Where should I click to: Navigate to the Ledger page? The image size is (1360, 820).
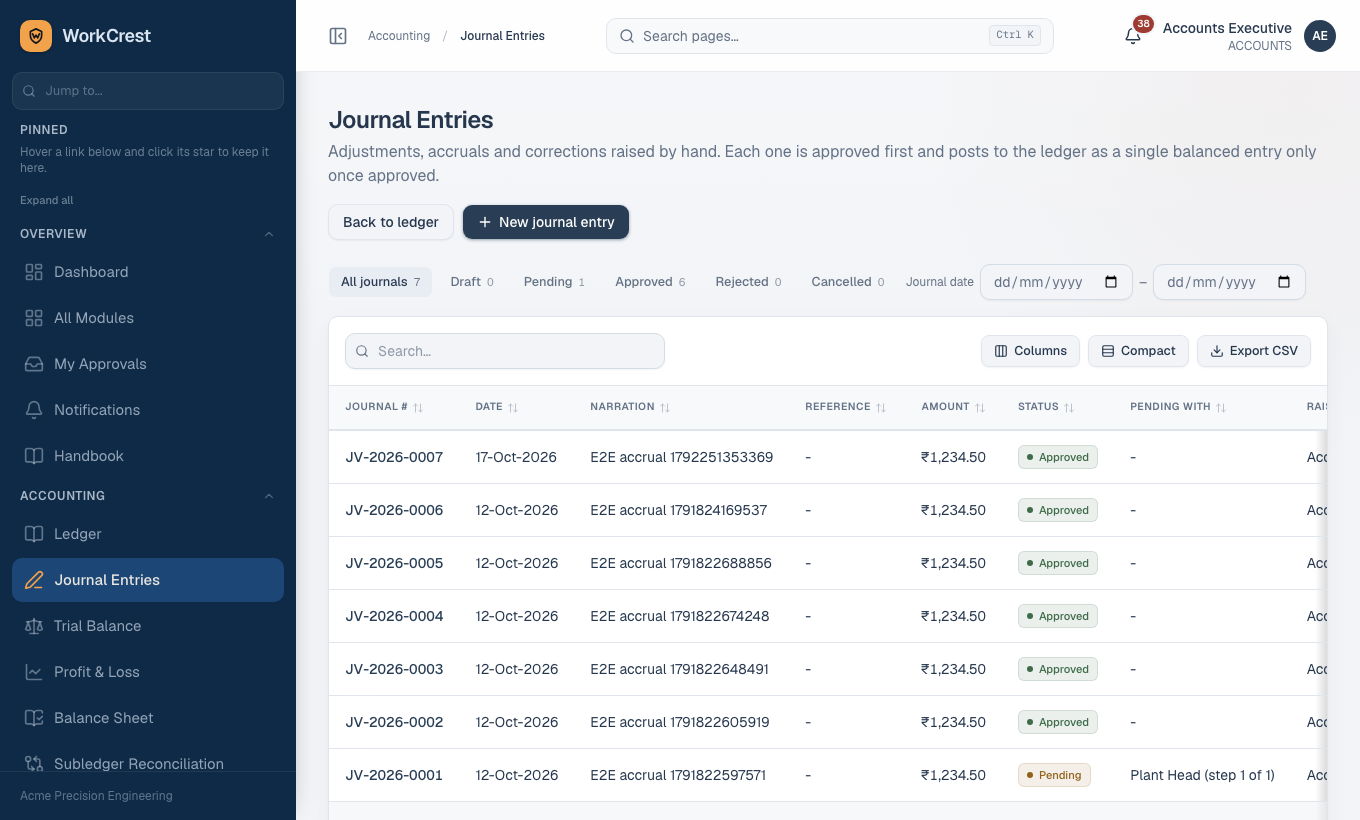(x=148, y=534)
